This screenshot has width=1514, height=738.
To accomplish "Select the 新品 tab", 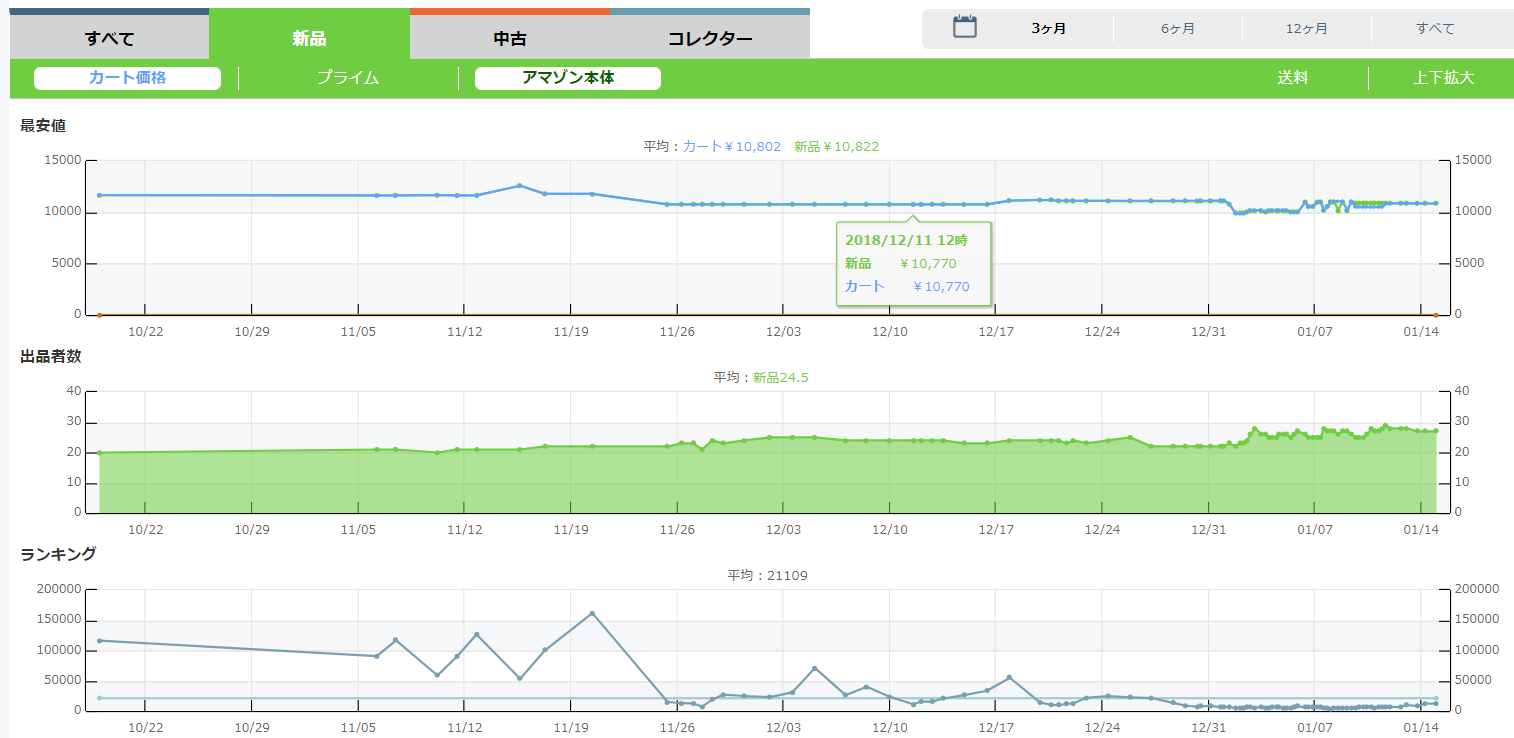I will coord(309,39).
